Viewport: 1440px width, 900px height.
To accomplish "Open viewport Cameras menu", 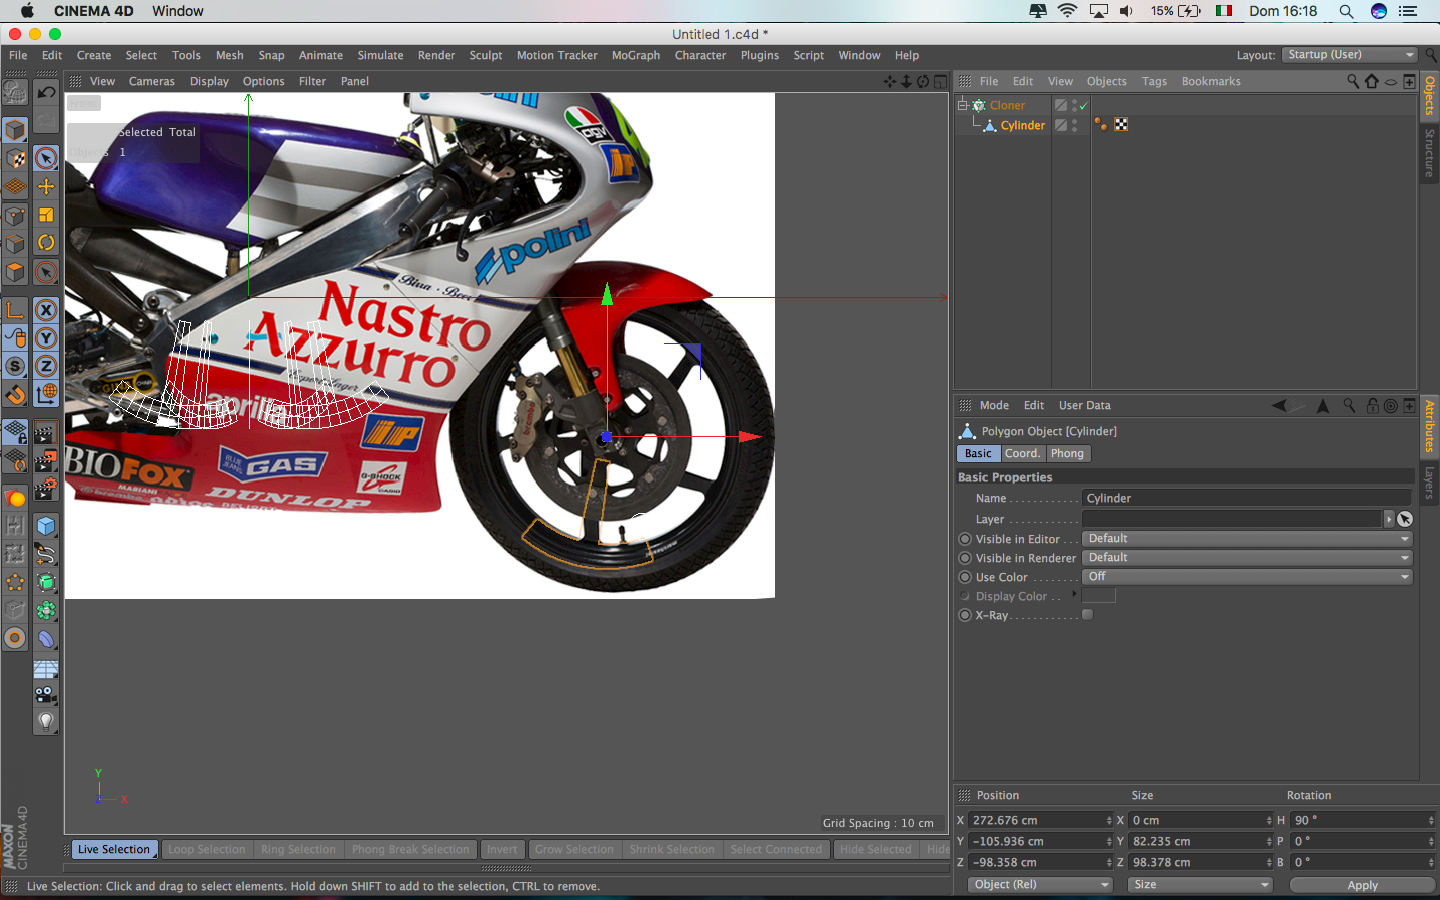I will pos(152,82).
